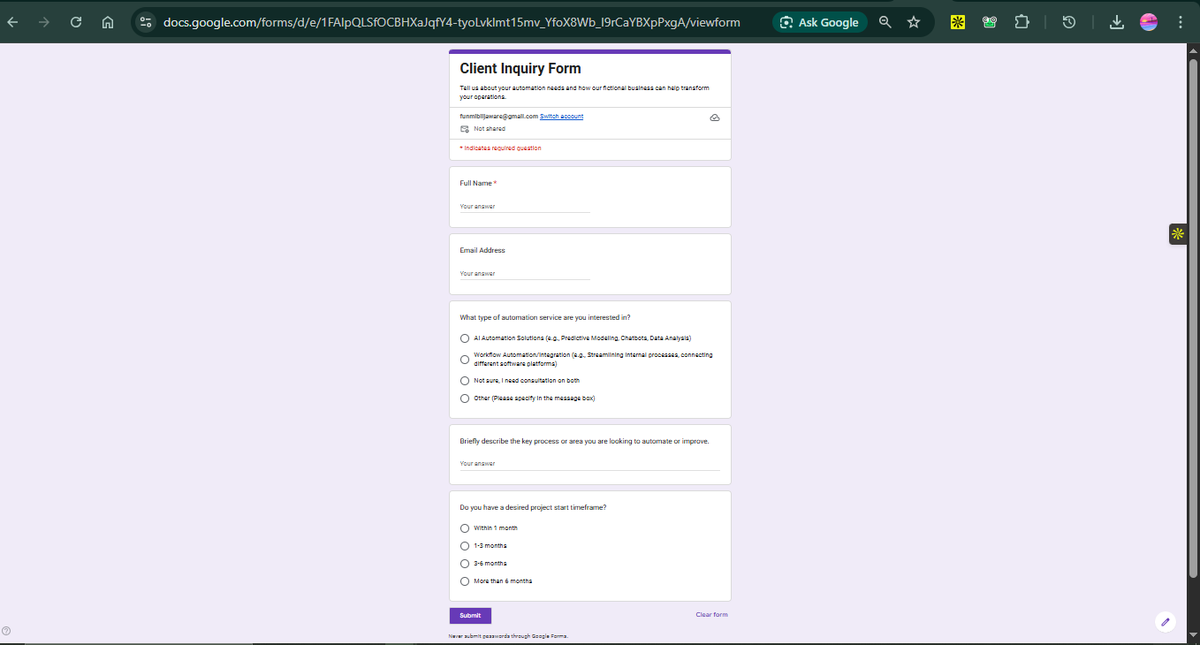Click the Client Inquiry Form title
Viewport: 1200px width, 645px height.
coord(520,69)
